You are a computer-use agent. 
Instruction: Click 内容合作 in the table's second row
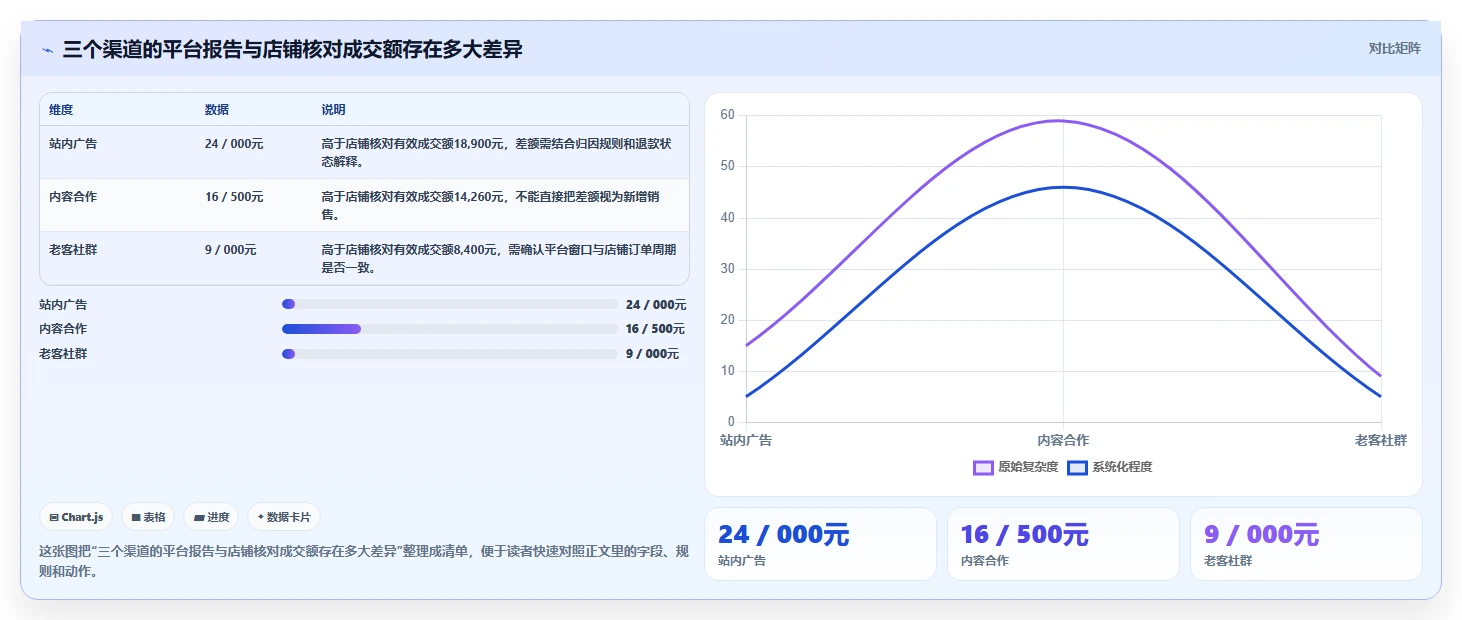73,196
